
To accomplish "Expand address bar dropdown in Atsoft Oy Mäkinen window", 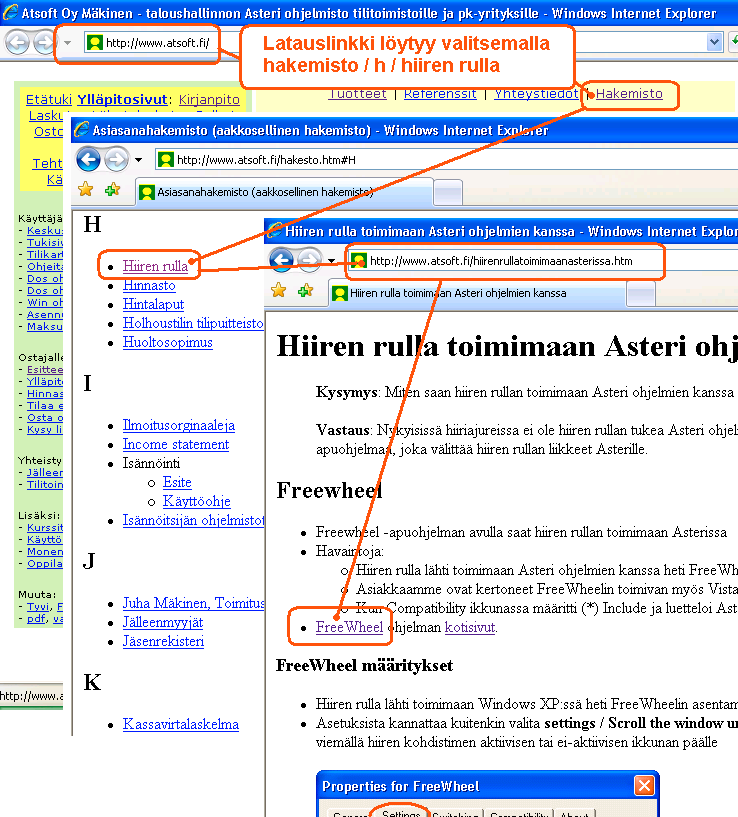I will (714, 42).
